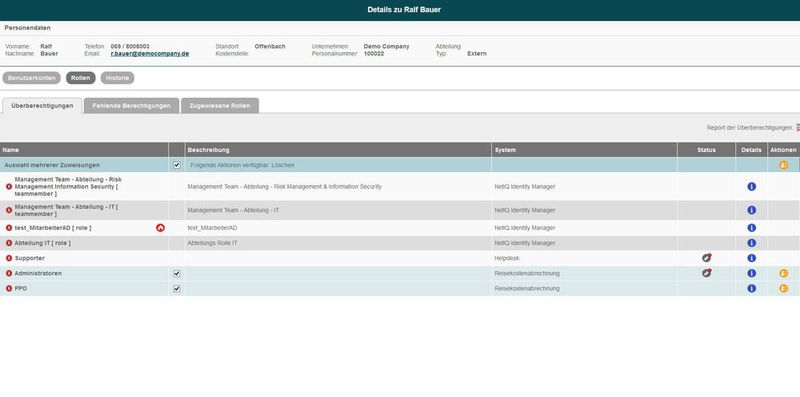Click red marker before Management Team - Abteilung - IT
The height and width of the screenshot is (397, 800).
point(9,210)
